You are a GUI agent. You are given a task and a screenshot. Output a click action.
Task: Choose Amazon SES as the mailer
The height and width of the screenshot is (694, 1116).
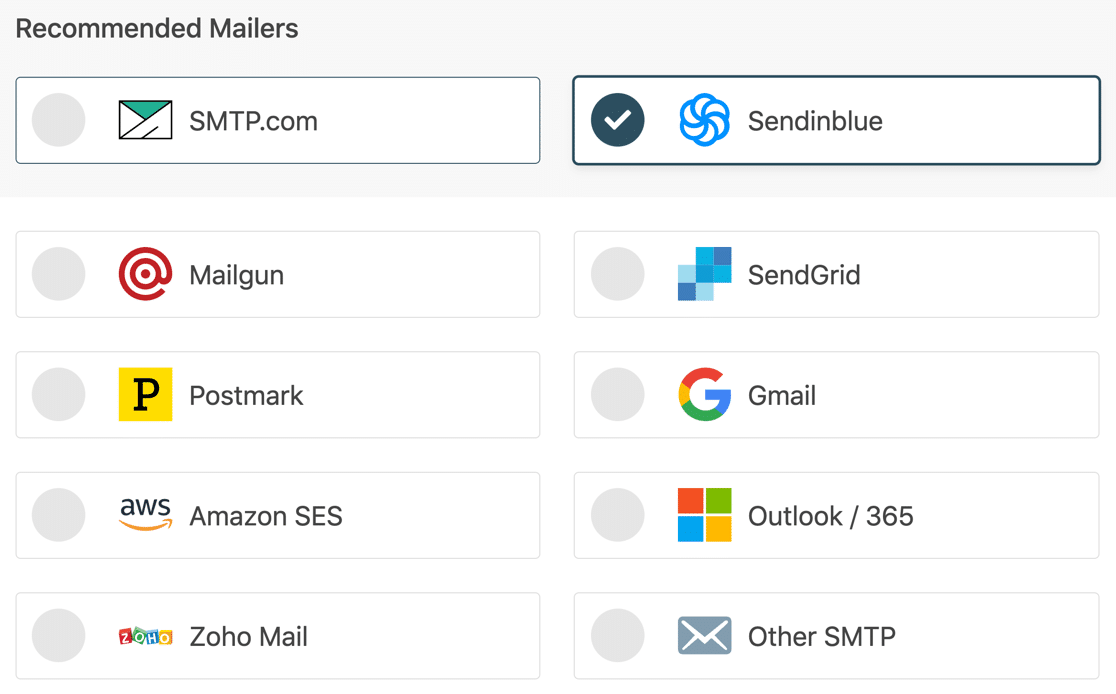(277, 515)
